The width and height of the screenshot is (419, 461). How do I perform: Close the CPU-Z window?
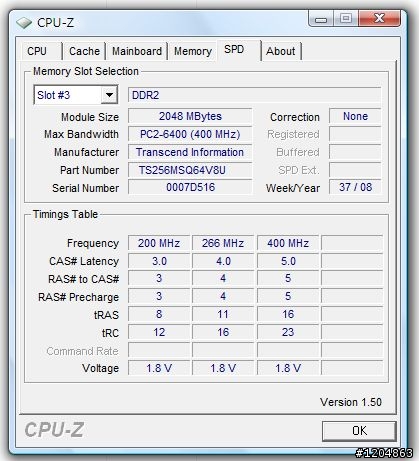point(379,19)
